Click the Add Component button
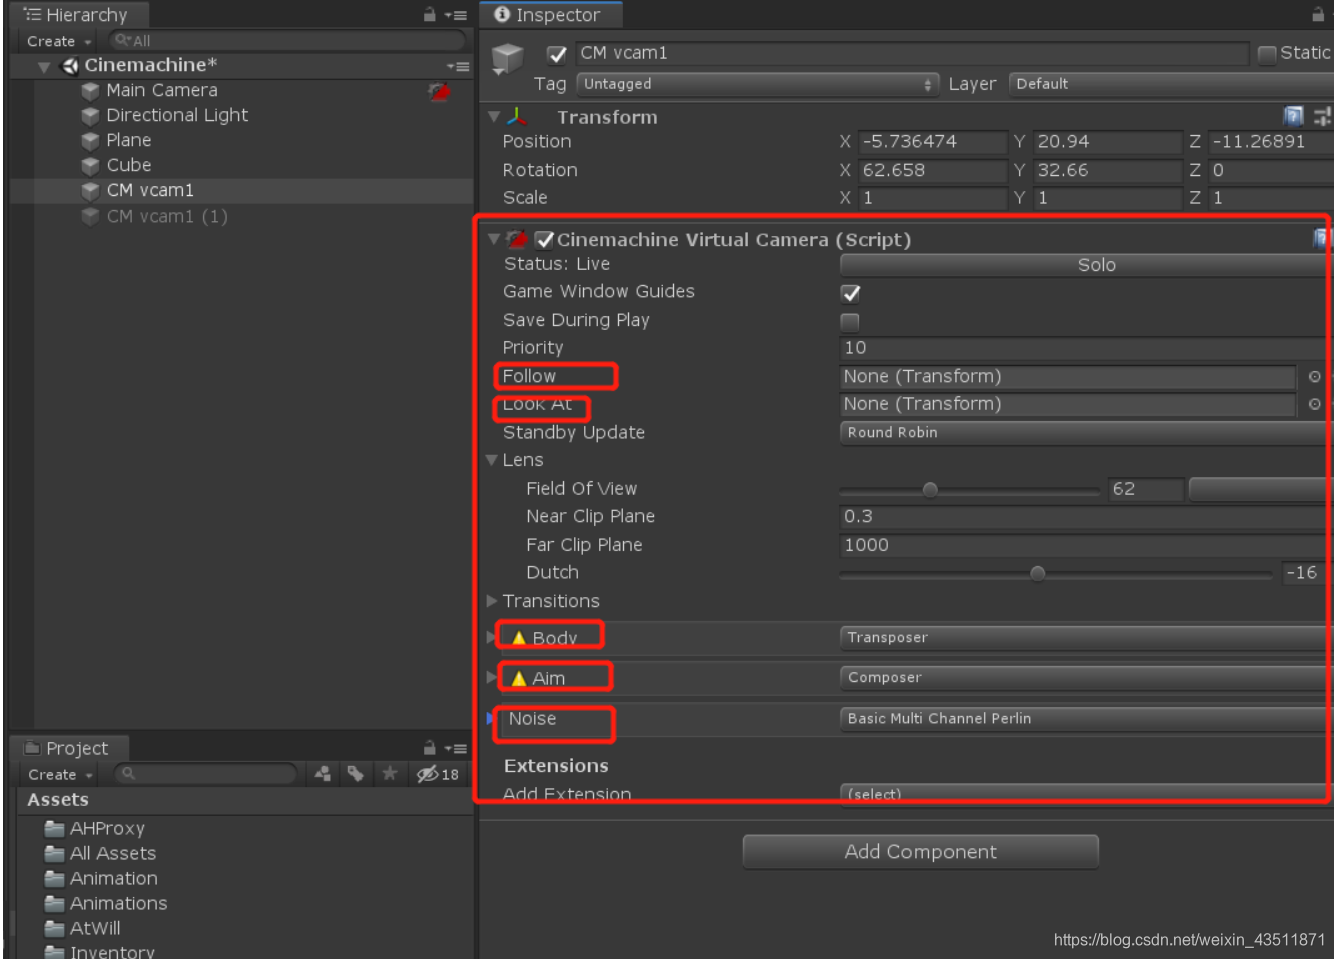Image resolution: width=1334 pixels, height=959 pixels. [920, 852]
